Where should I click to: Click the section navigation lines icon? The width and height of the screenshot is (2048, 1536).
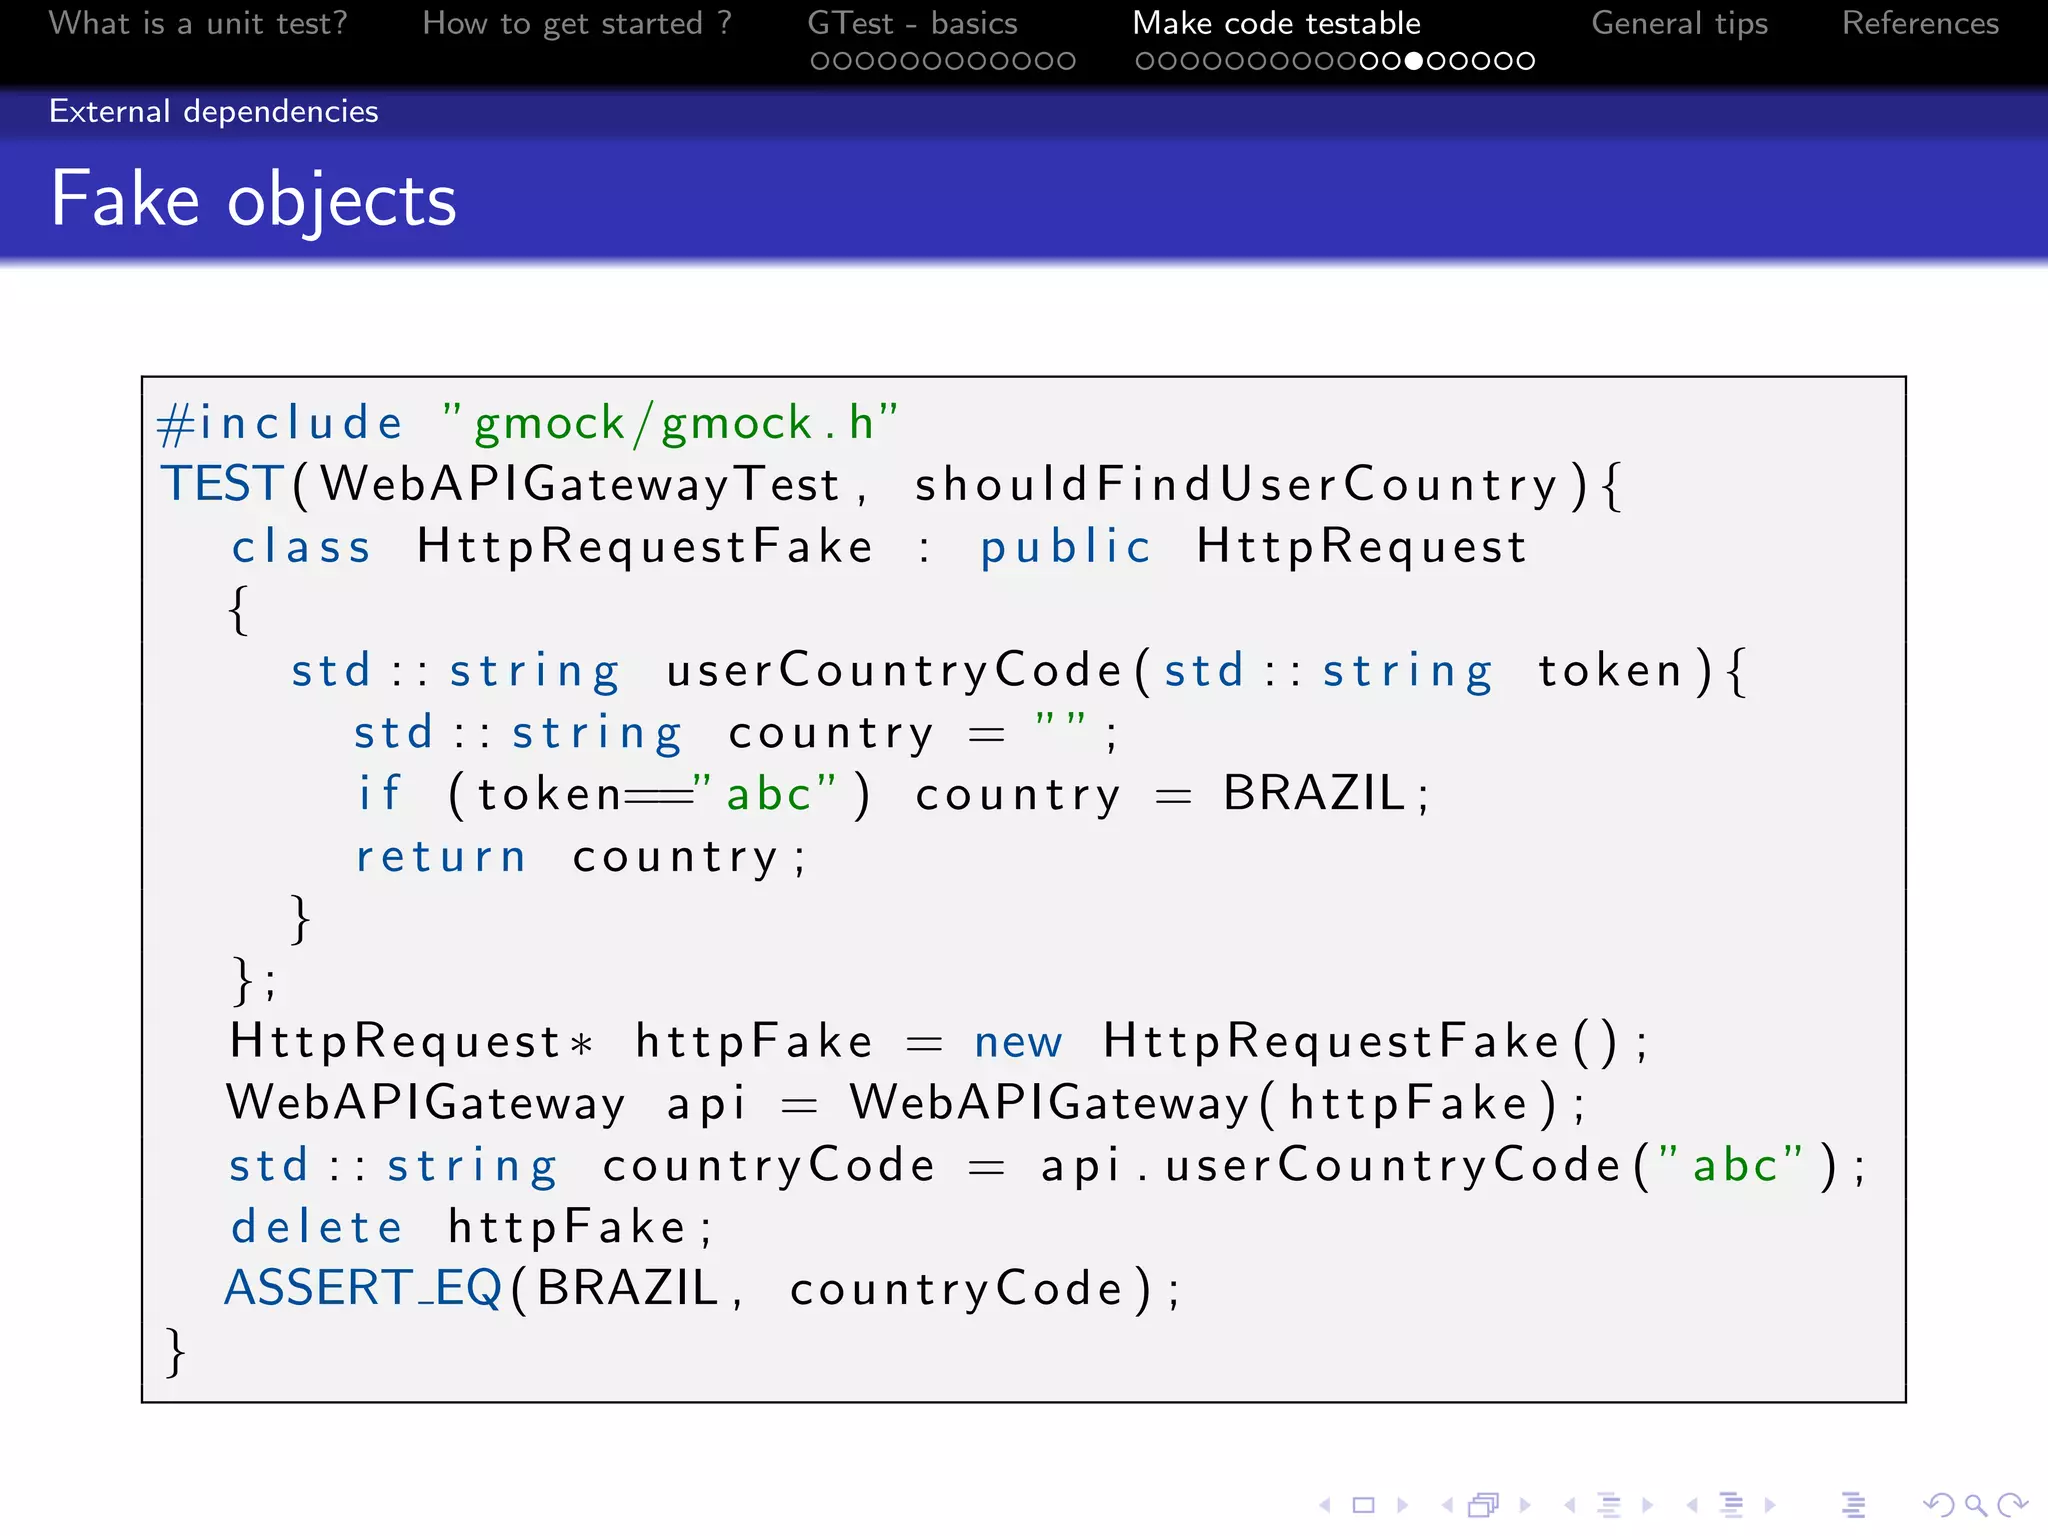click(x=1731, y=1505)
